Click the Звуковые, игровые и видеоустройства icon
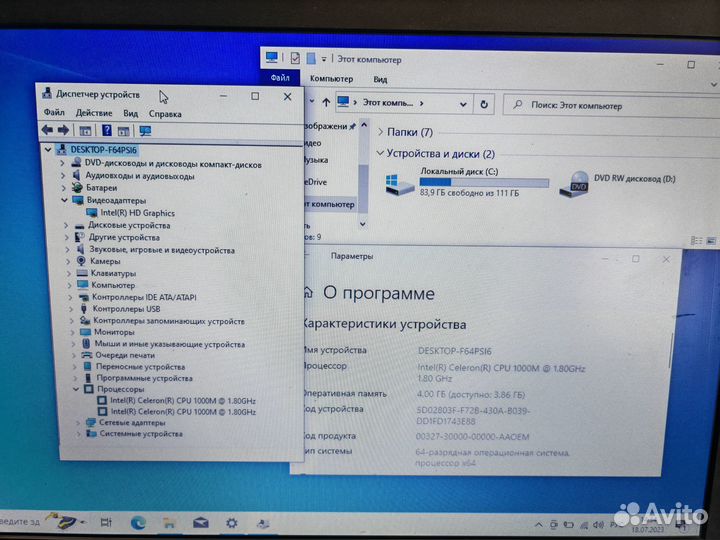Viewport: 720px width, 540px height. (x=81, y=249)
